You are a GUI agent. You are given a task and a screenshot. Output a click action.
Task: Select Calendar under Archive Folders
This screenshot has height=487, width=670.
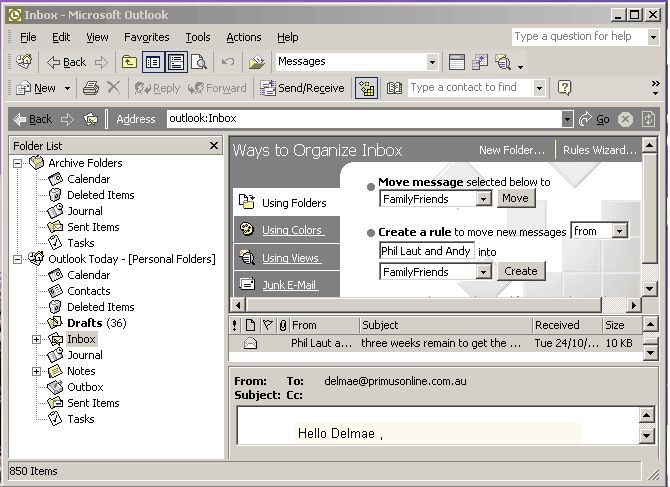point(79,179)
